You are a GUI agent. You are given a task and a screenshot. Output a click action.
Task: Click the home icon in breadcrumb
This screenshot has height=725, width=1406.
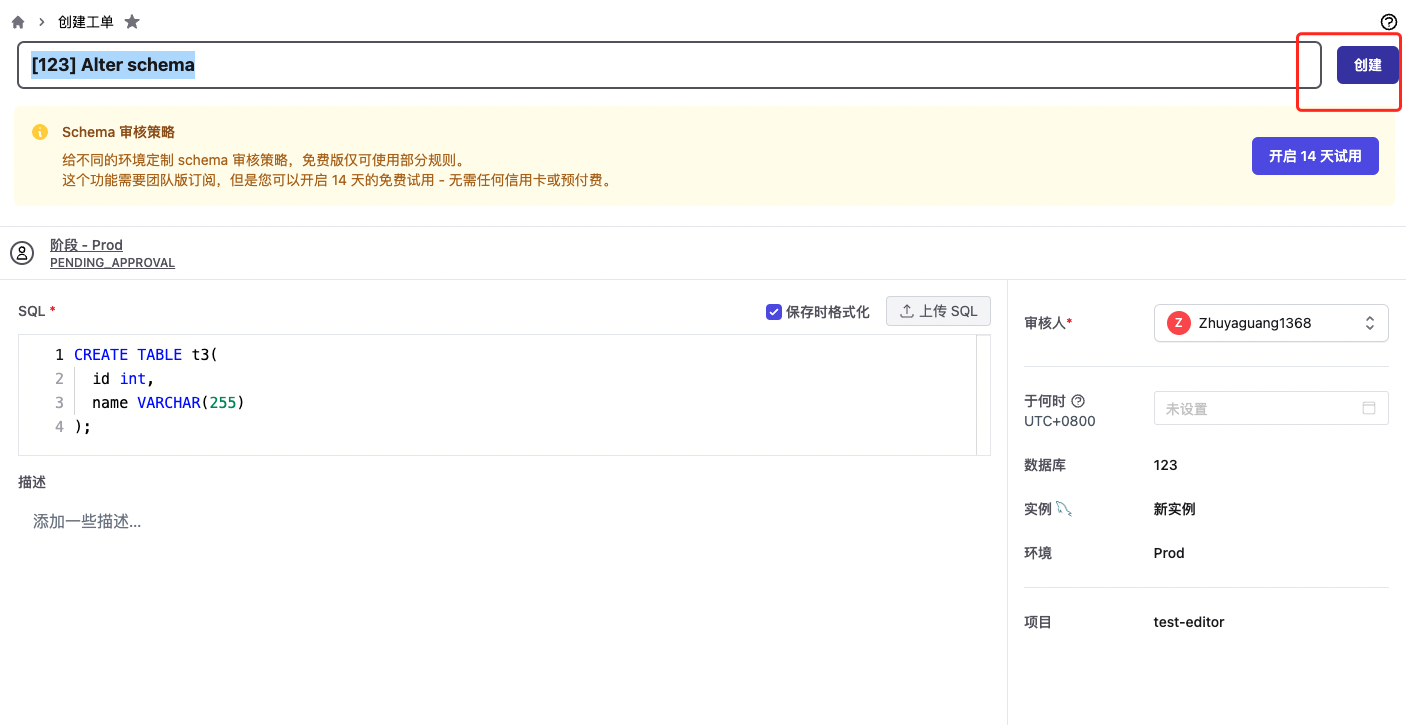click(18, 22)
